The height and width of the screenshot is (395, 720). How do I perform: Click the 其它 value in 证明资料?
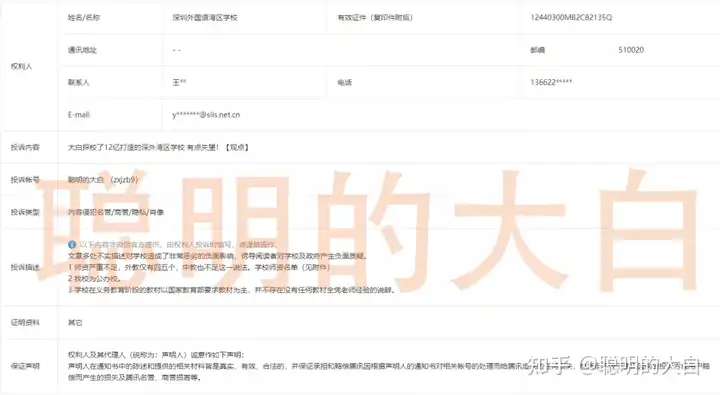(75, 323)
